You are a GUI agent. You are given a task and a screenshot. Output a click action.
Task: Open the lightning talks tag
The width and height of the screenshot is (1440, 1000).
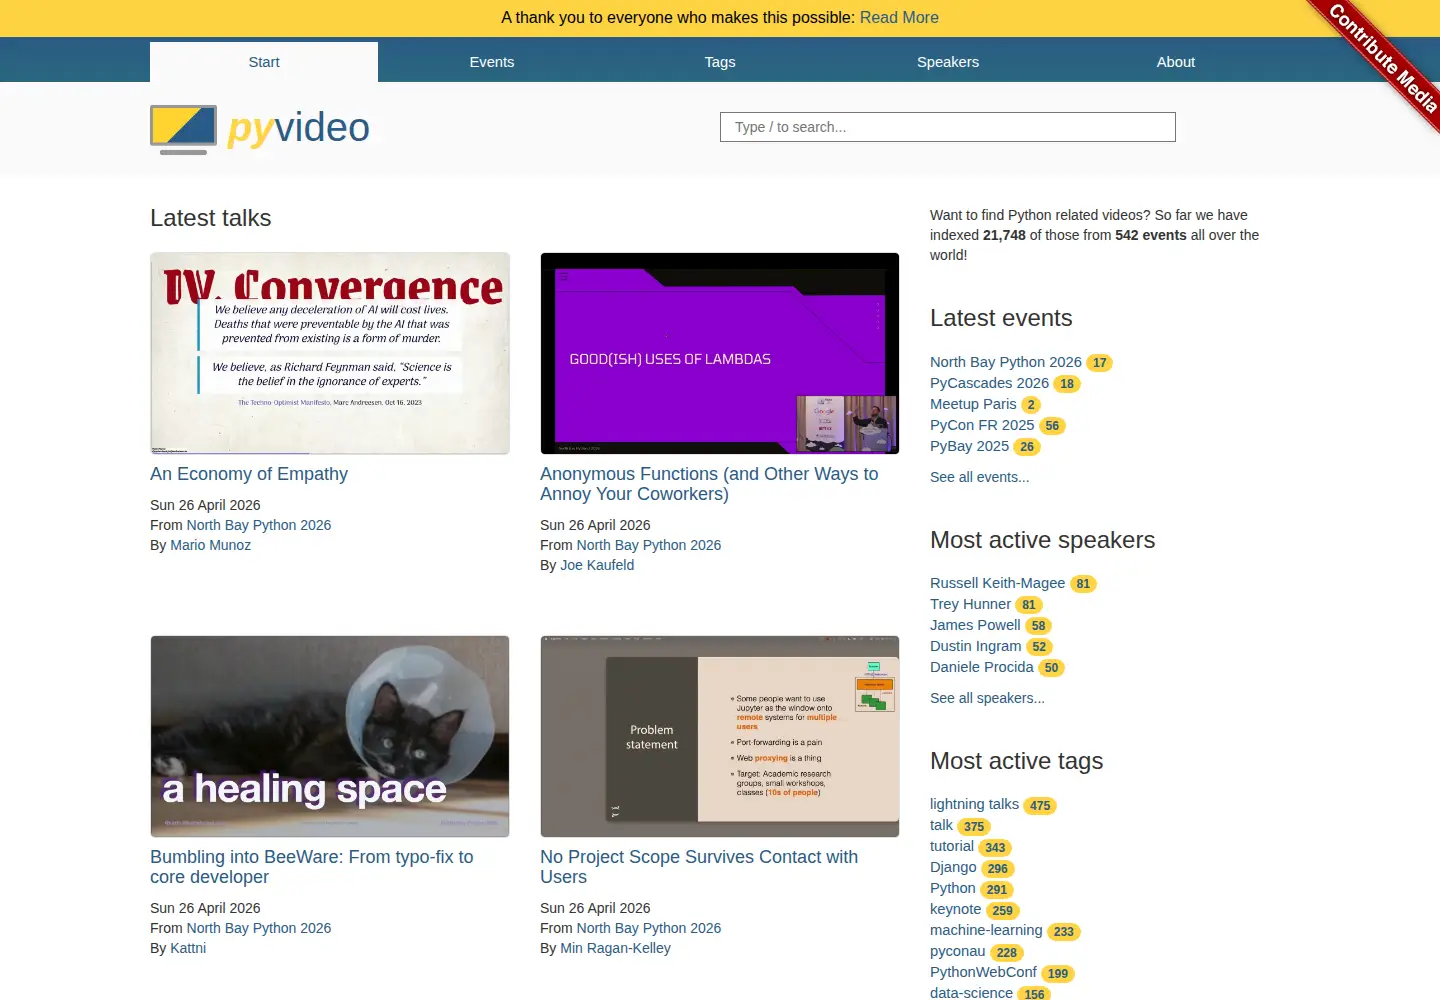click(x=974, y=804)
